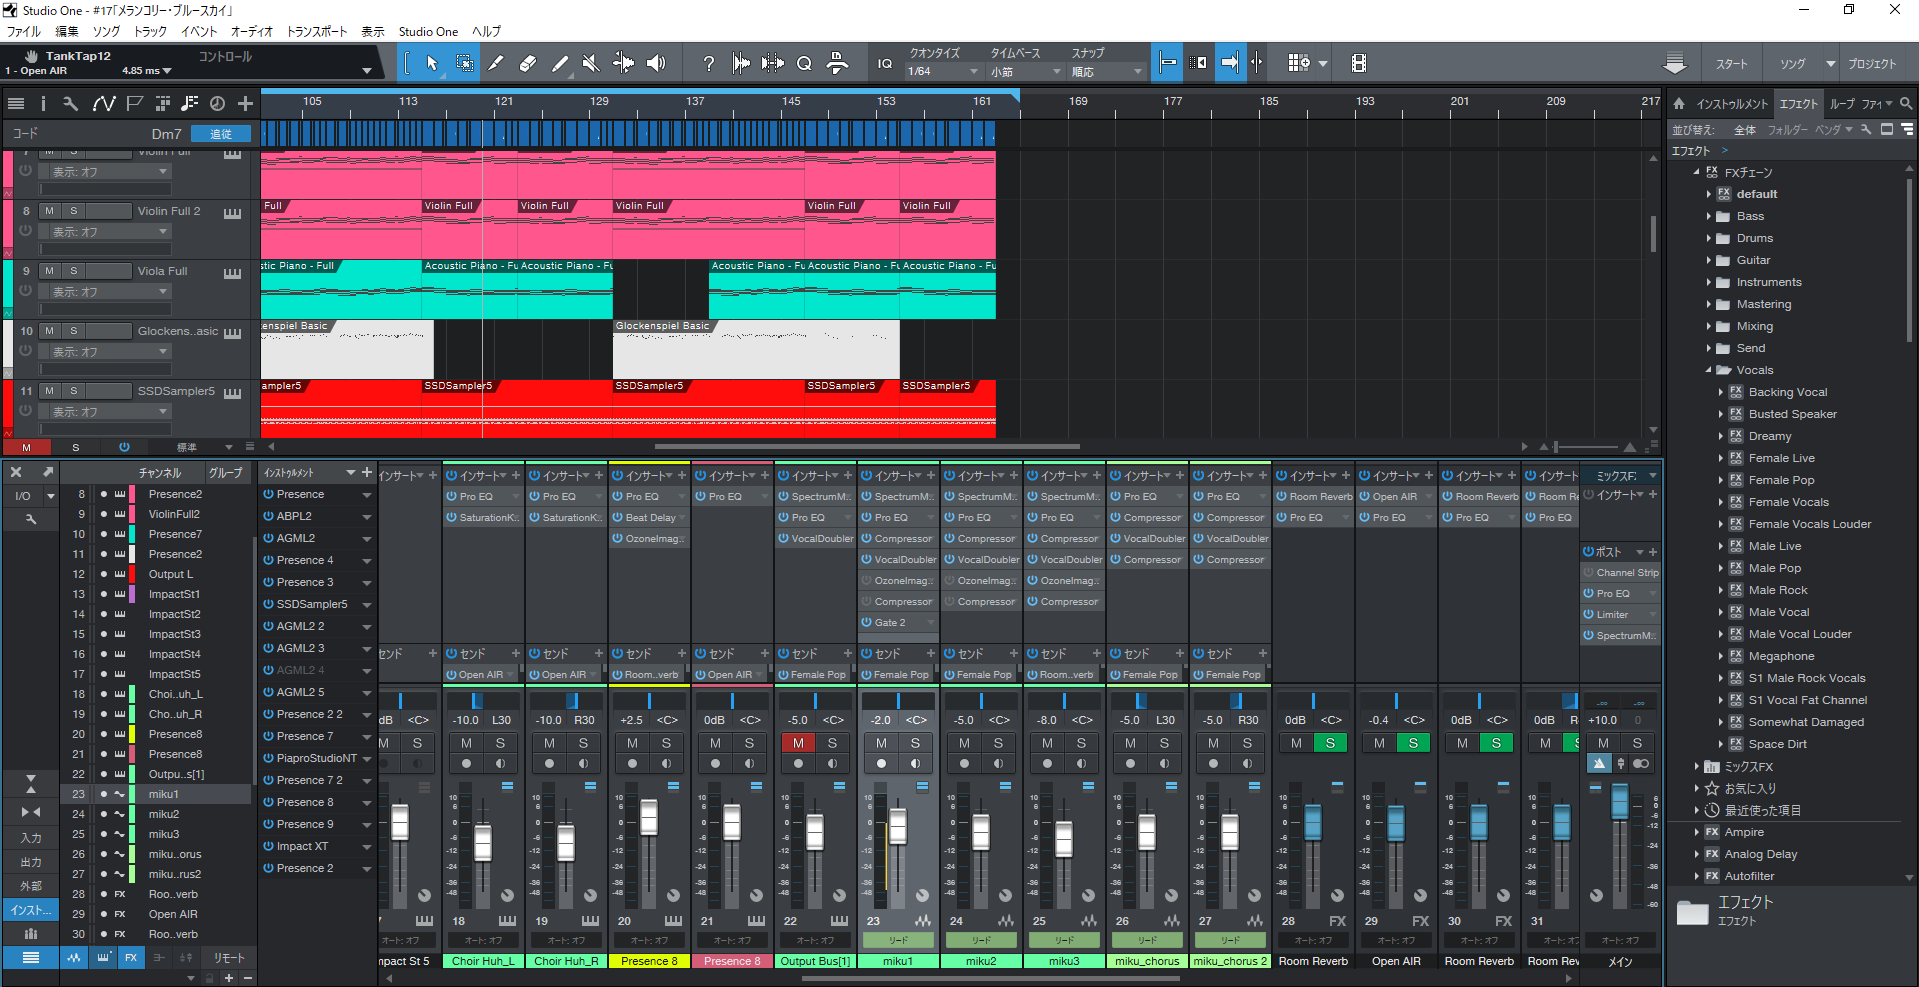This screenshot has width=1919, height=987.
Task: Switch to ループ browser tab
Action: click(x=1842, y=104)
